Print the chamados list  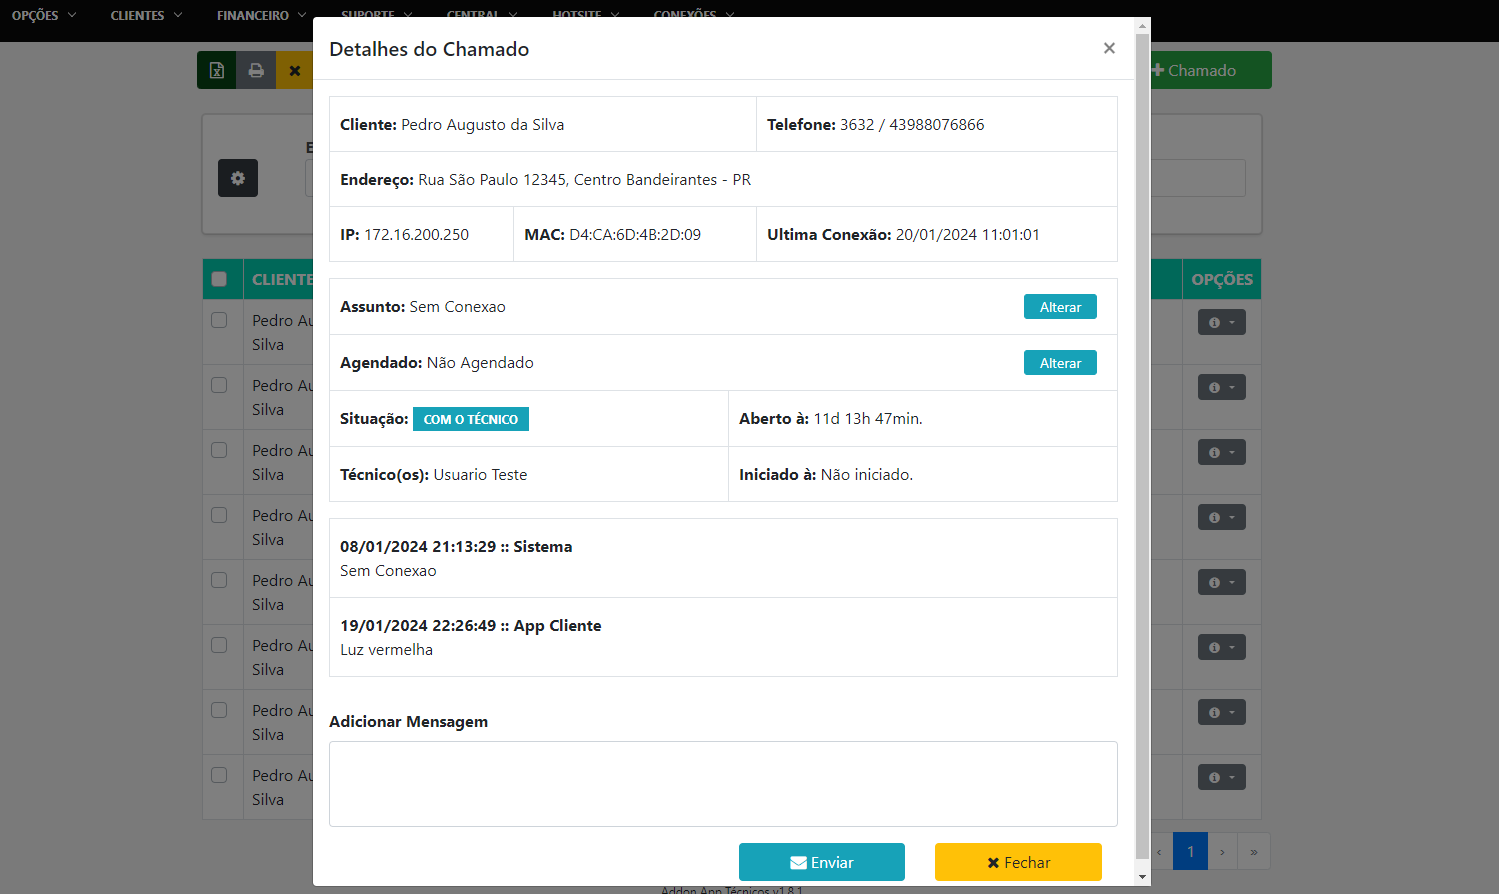pyautogui.click(x=256, y=70)
